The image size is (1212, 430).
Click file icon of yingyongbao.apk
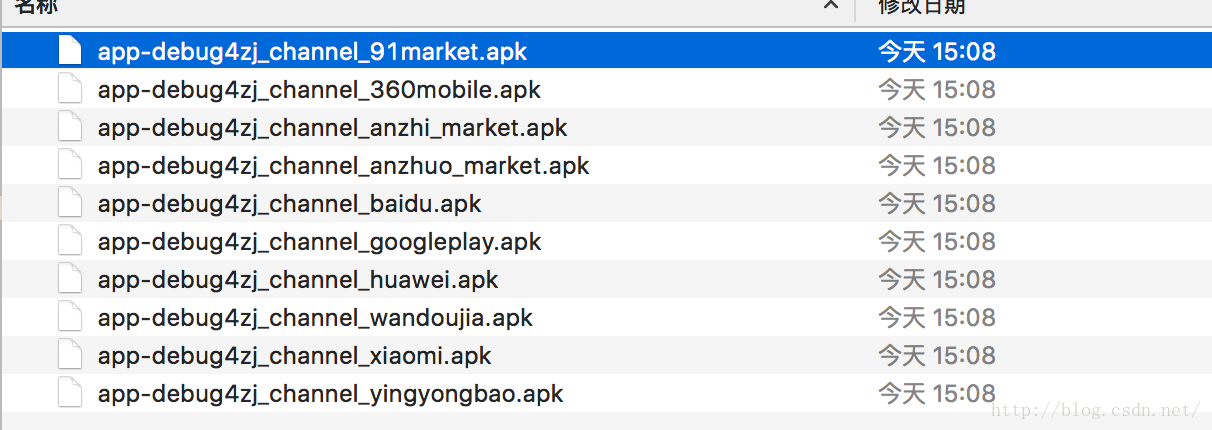click(70, 393)
